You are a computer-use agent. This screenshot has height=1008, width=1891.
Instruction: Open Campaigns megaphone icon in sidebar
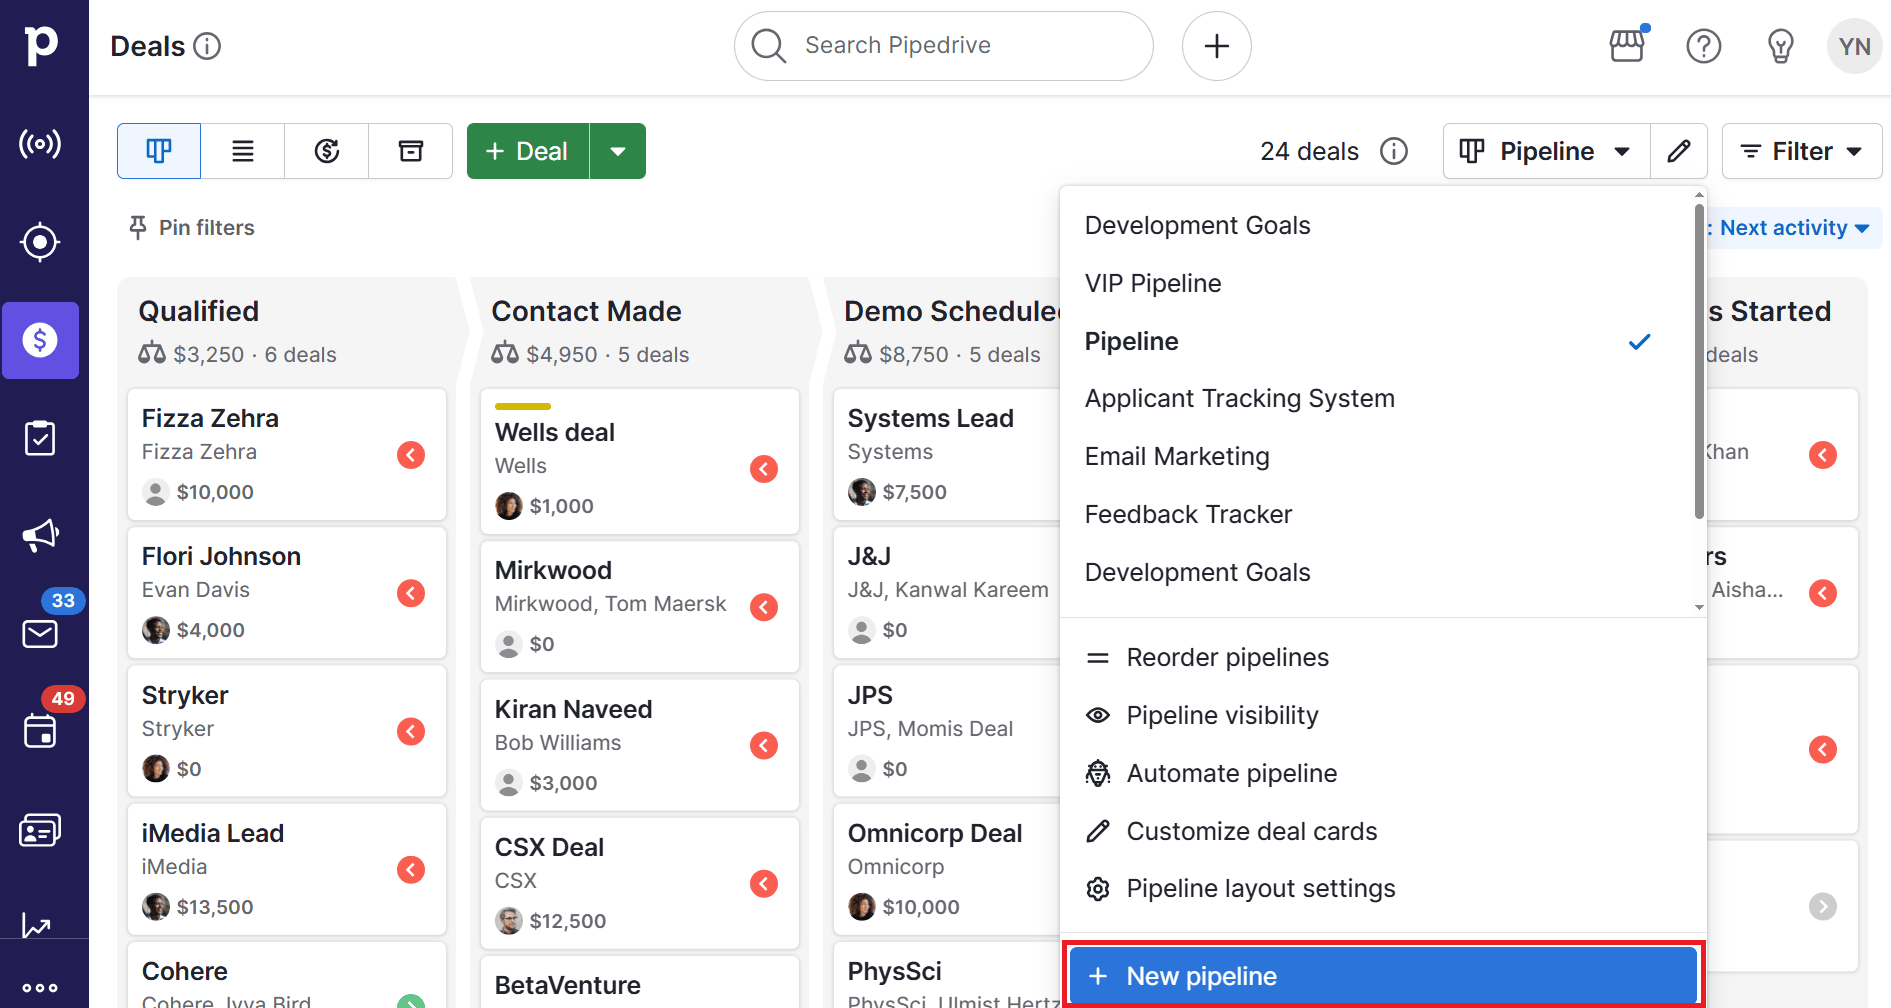point(40,536)
